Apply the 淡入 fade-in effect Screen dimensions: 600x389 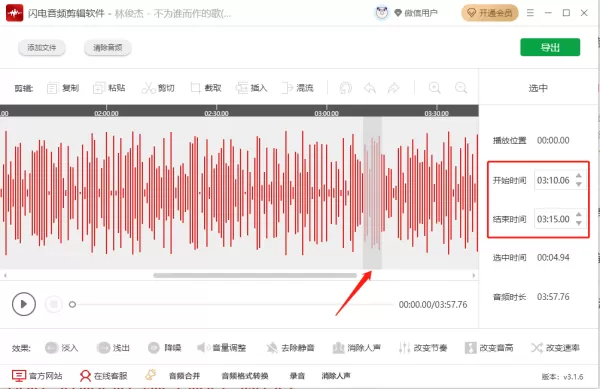click(x=62, y=348)
